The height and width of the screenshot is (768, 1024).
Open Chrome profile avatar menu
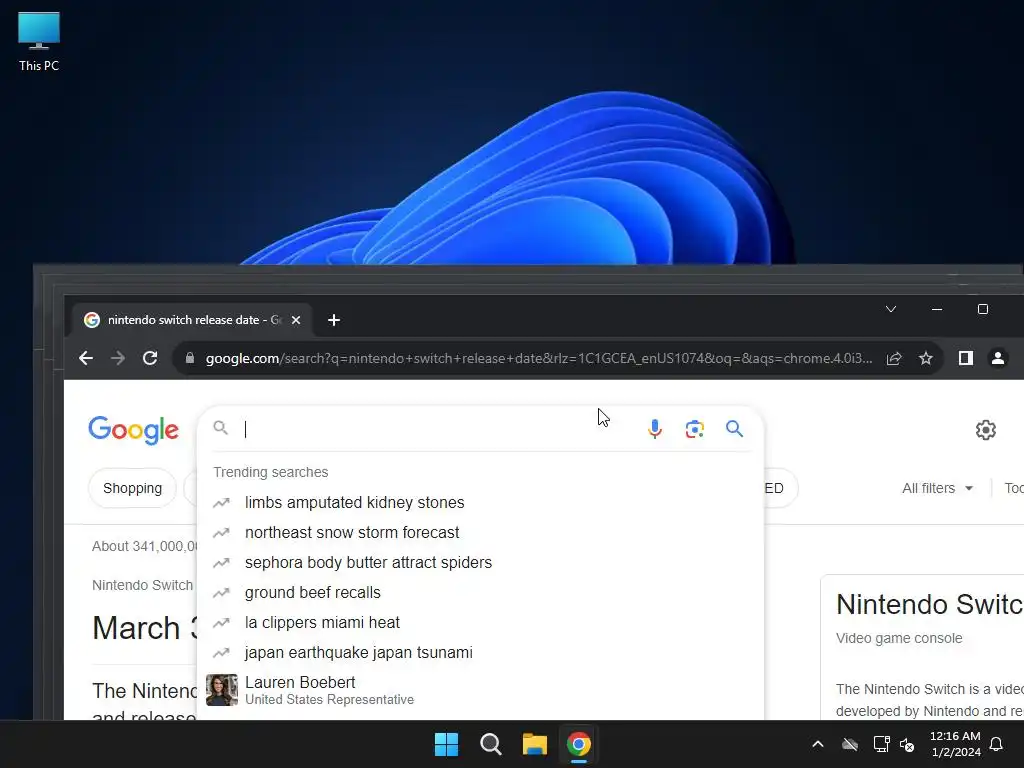tap(998, 358)
